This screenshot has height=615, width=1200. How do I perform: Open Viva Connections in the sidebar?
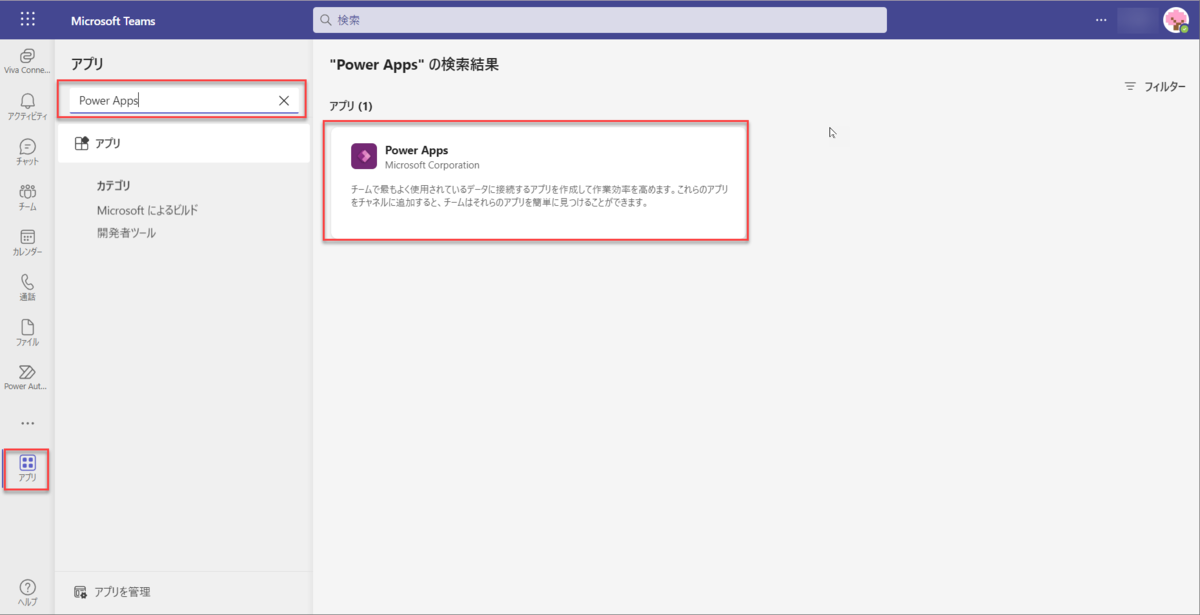28,61
